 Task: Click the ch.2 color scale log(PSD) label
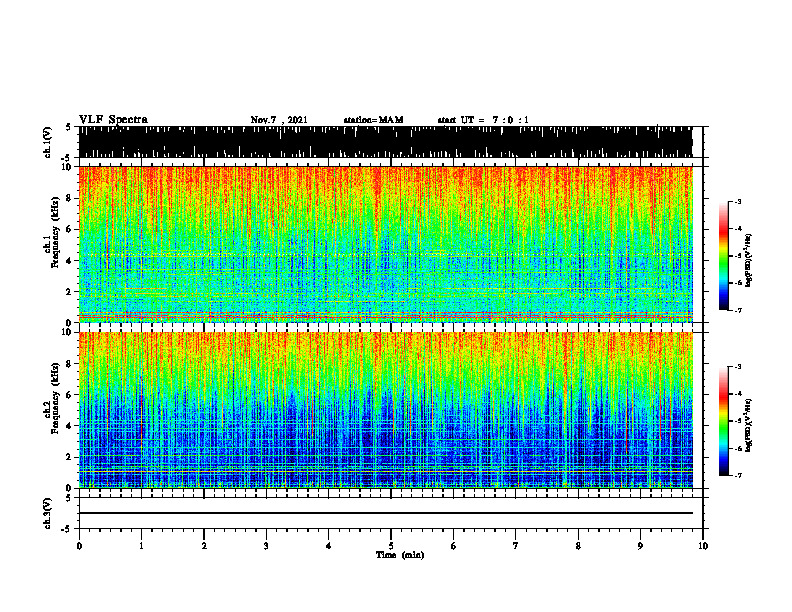749,424
